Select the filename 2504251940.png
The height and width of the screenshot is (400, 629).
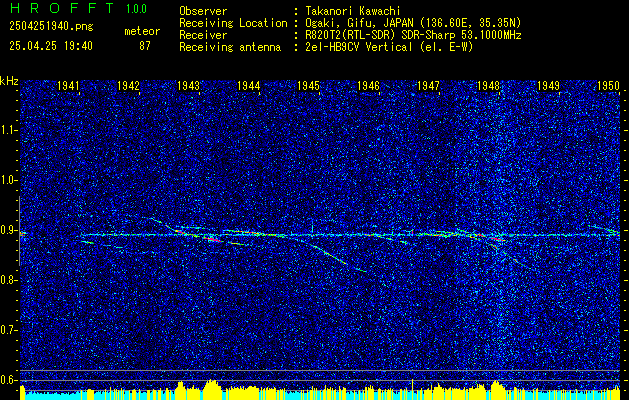point(51,27)
